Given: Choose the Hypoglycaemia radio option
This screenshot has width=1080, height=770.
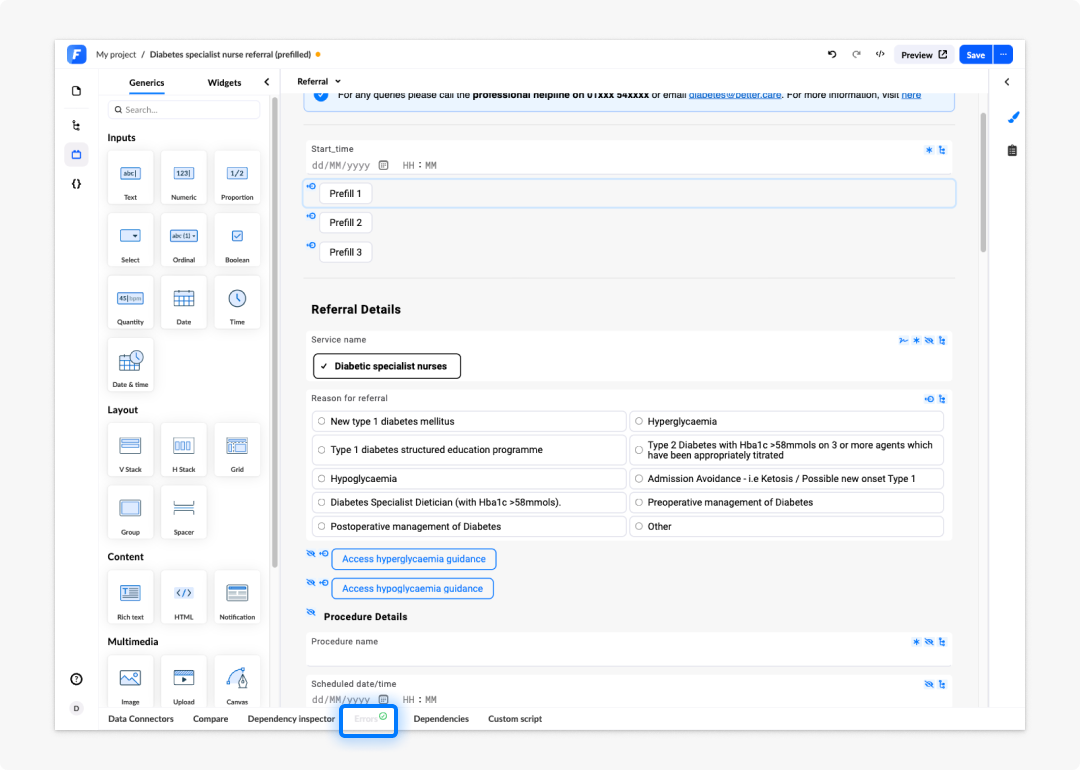Looking at the screenshot, I should pyautogui.click(x=469, y=479).
